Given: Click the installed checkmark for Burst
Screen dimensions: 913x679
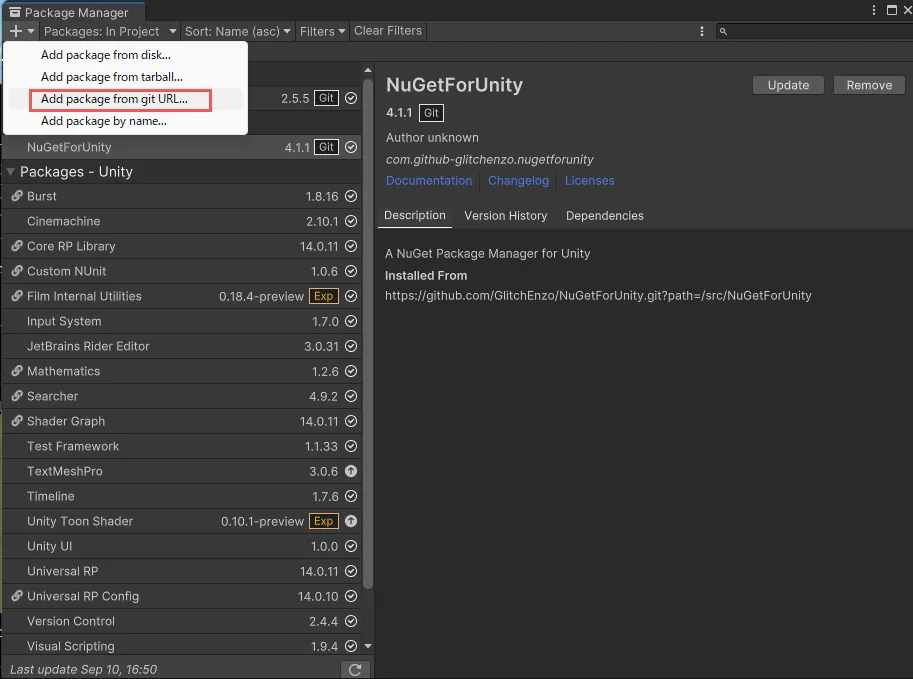Looking at the screenshot, I should 351,196.
